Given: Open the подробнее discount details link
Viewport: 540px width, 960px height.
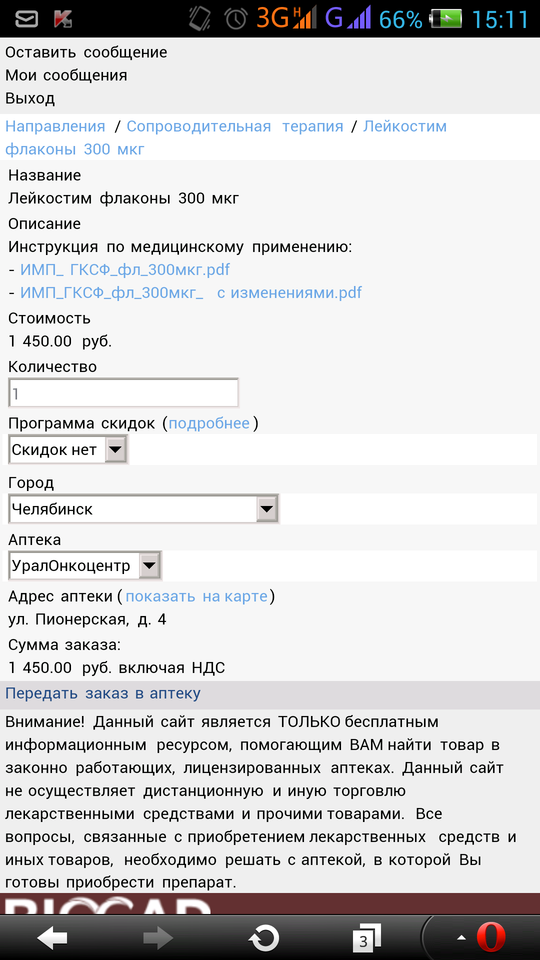Looking at the screenshot, I should [209, 423].
